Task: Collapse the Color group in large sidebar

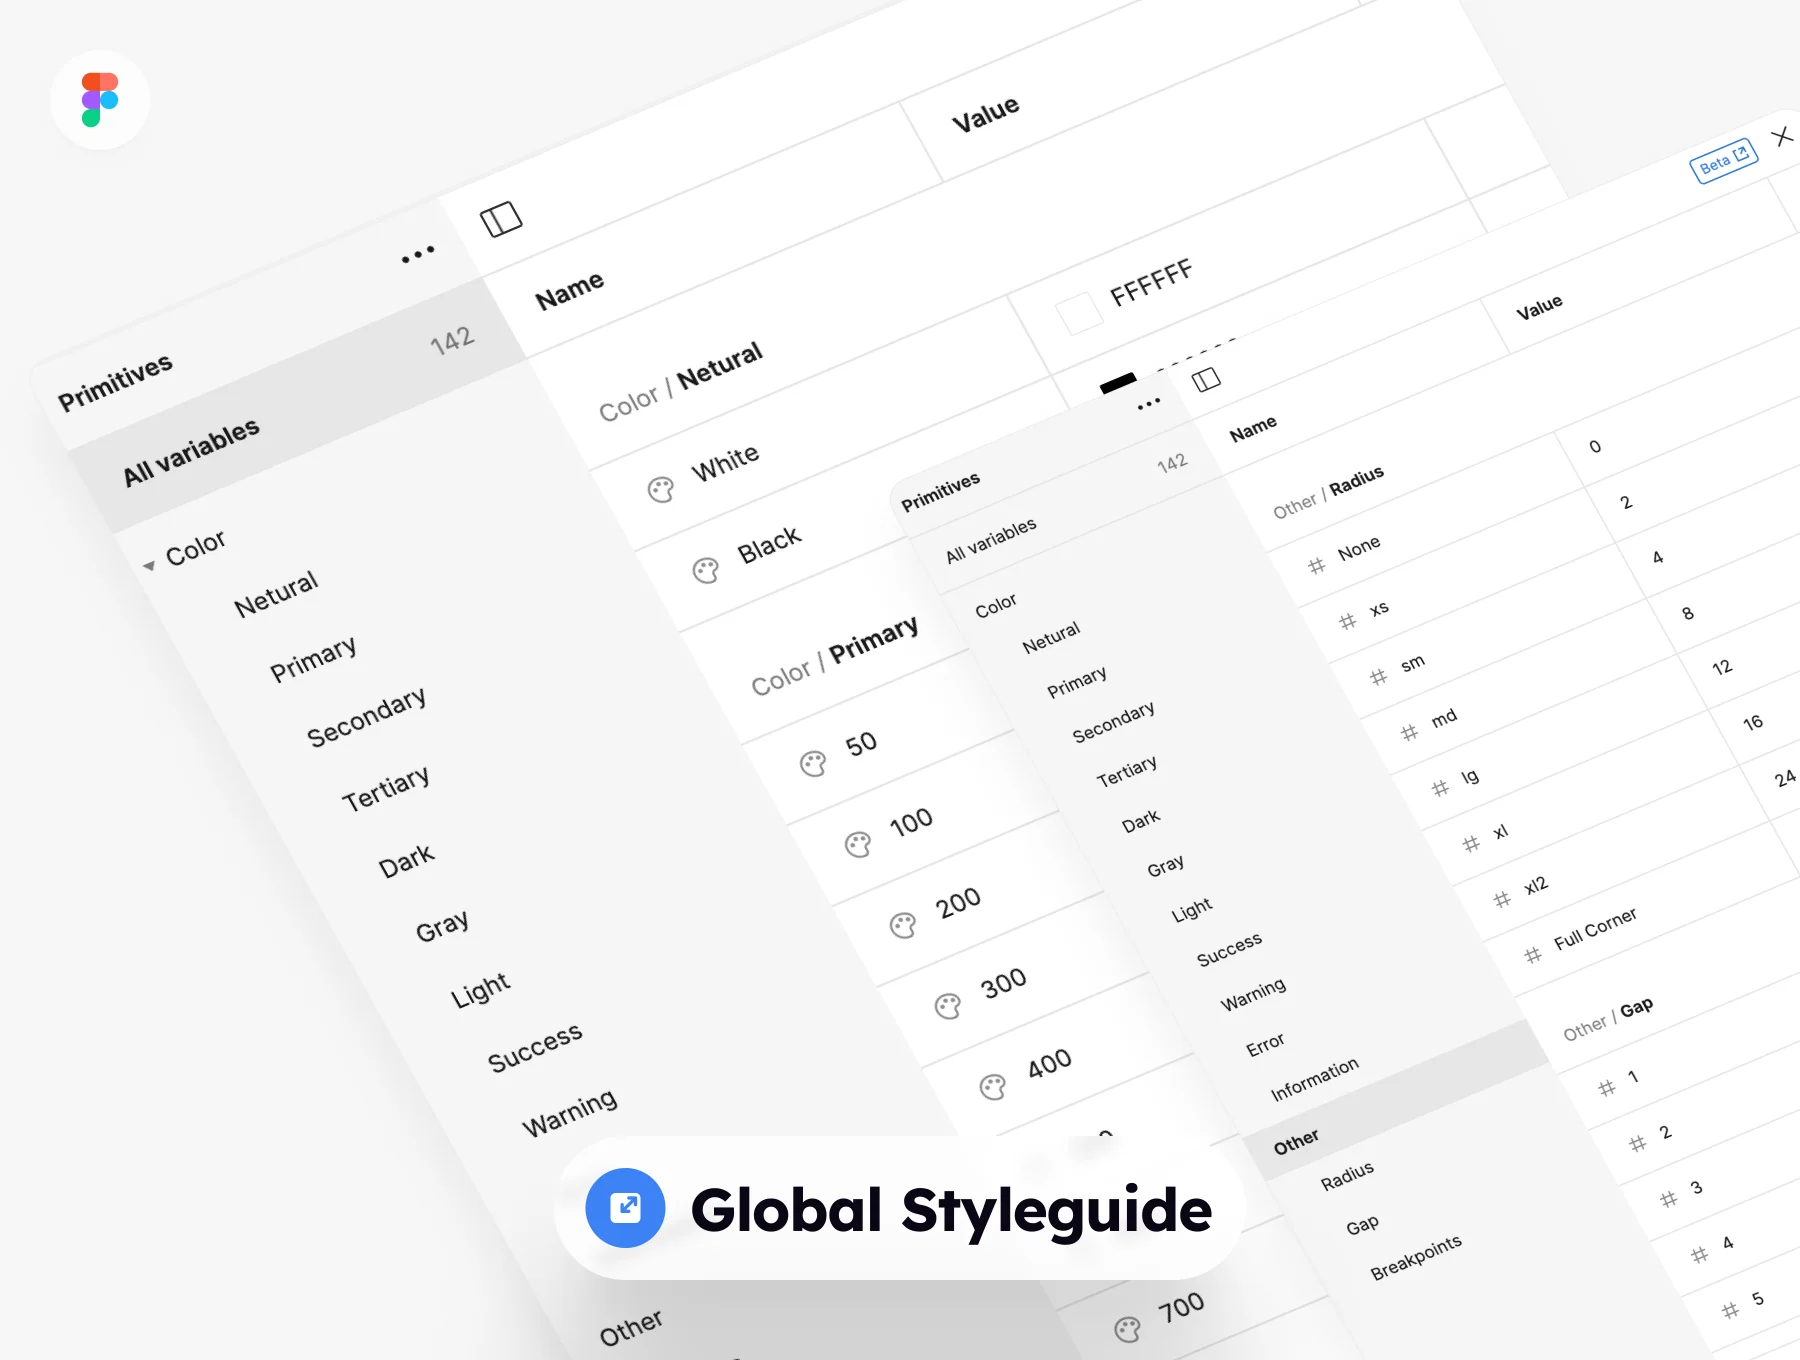Action: click(149, 566)
